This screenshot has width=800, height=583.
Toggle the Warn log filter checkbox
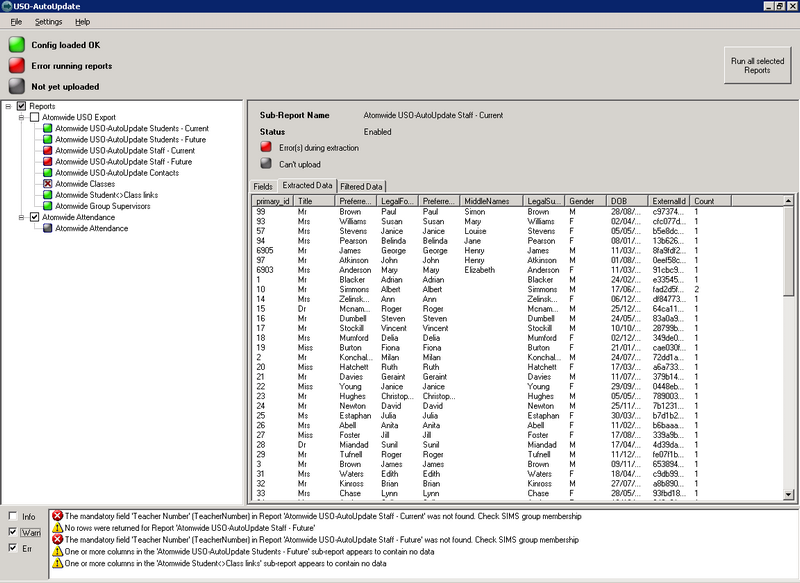tap(13, 532)
